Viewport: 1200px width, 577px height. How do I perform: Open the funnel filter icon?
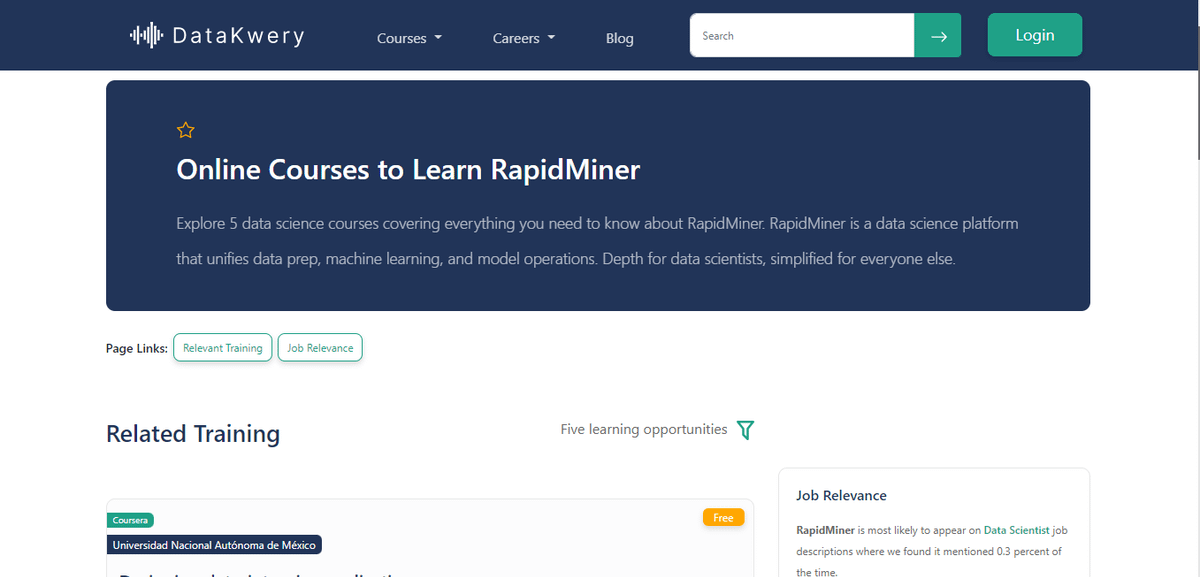pos(745,430)
